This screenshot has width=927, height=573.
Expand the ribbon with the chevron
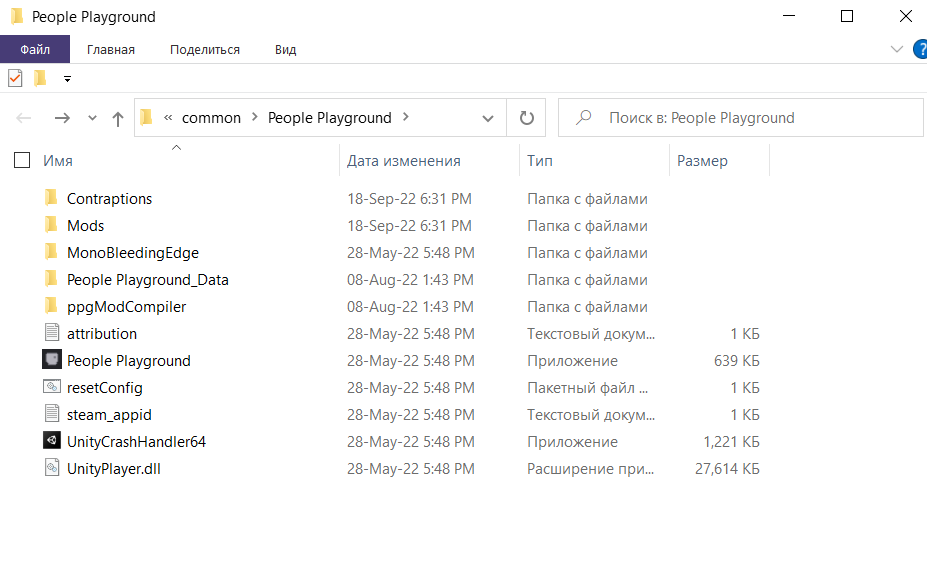(897, 49)
